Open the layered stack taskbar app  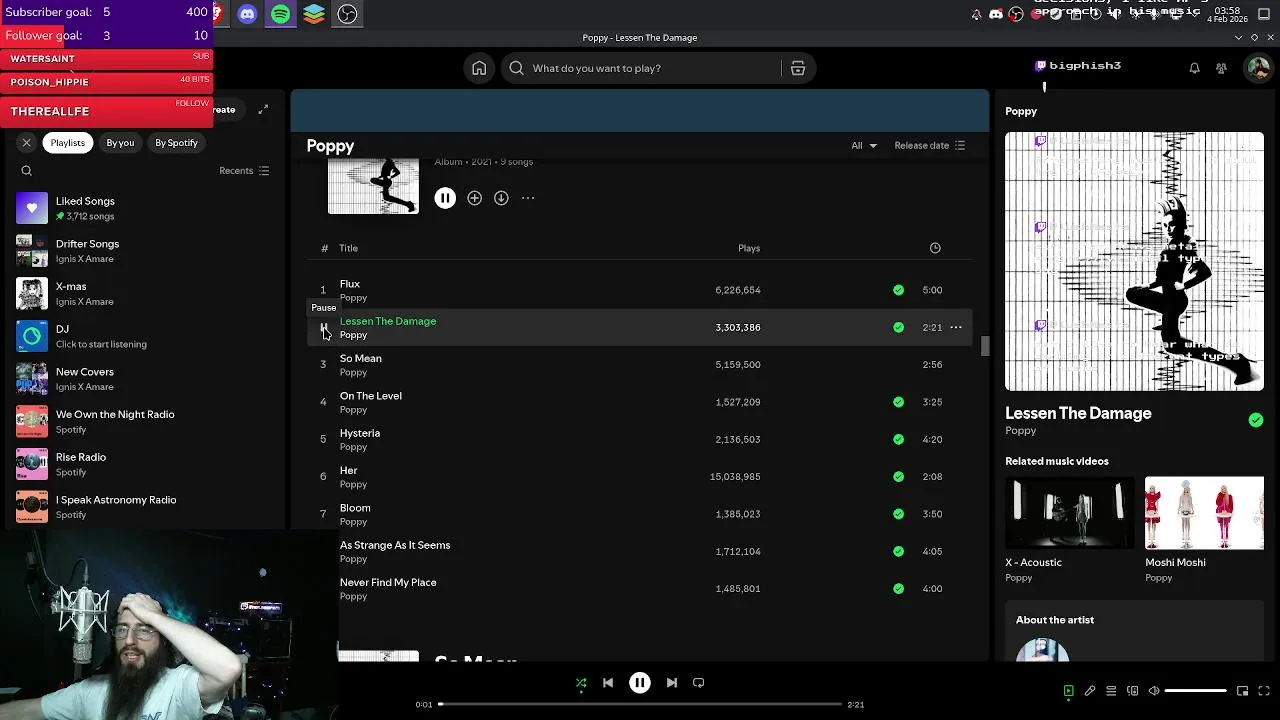point(314,14)
